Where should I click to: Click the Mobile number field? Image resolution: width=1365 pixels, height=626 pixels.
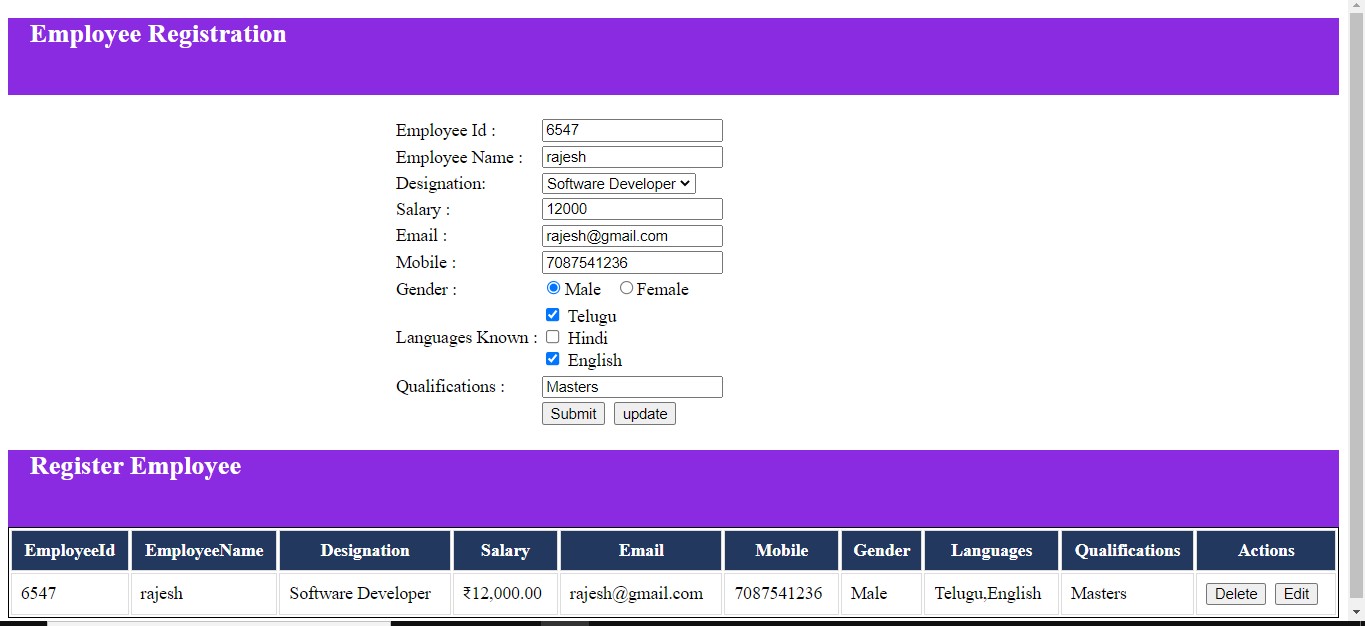coord(631,262)
